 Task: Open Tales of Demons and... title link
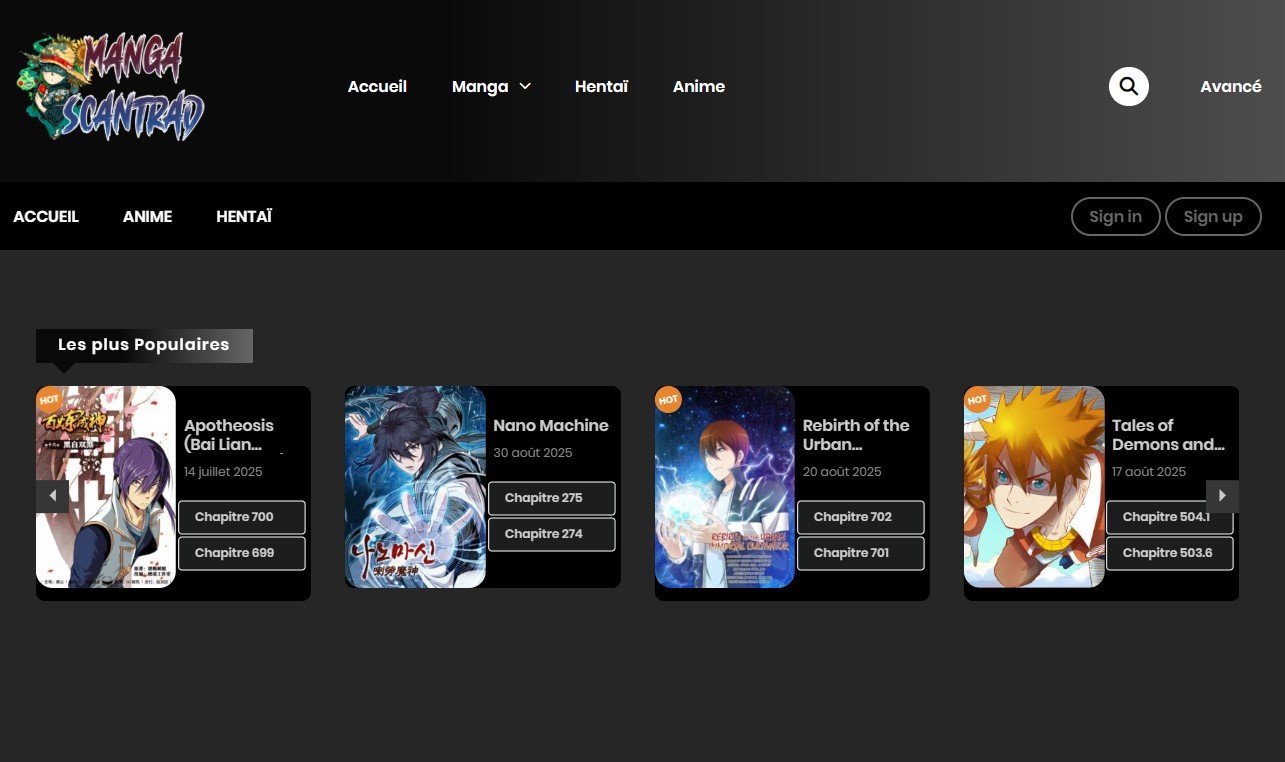(x=1168, y=435)
